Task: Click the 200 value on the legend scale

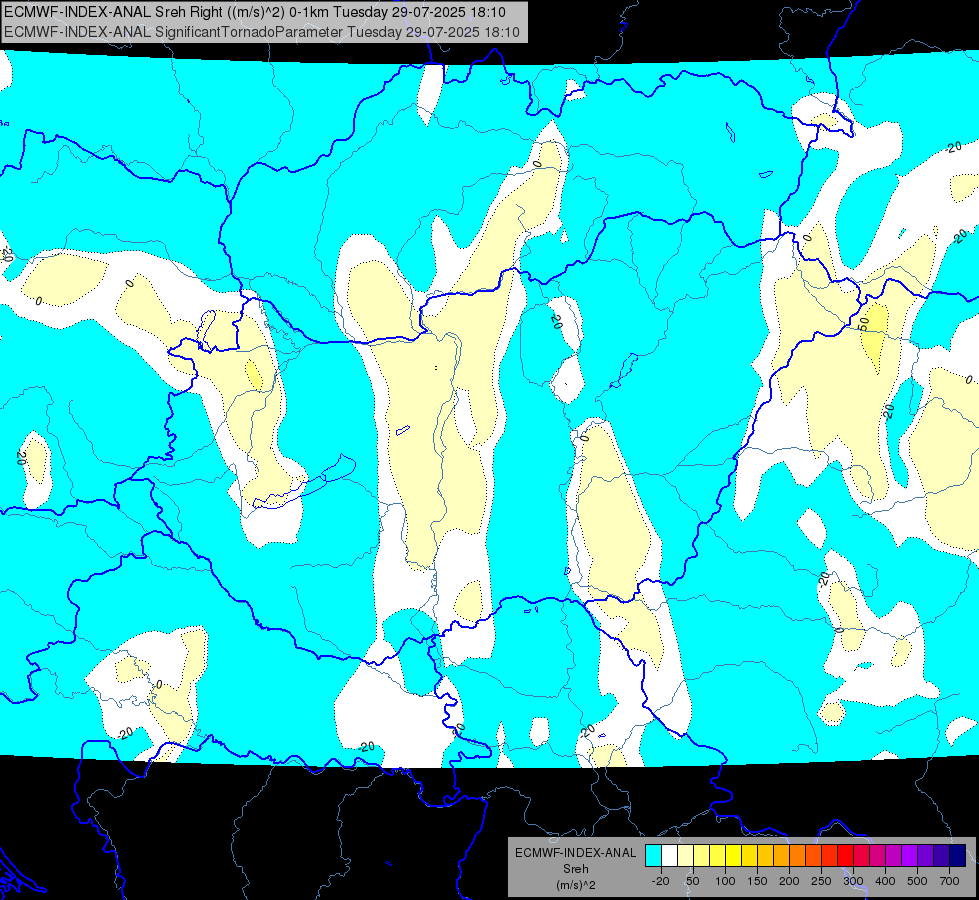Action: 789,881
